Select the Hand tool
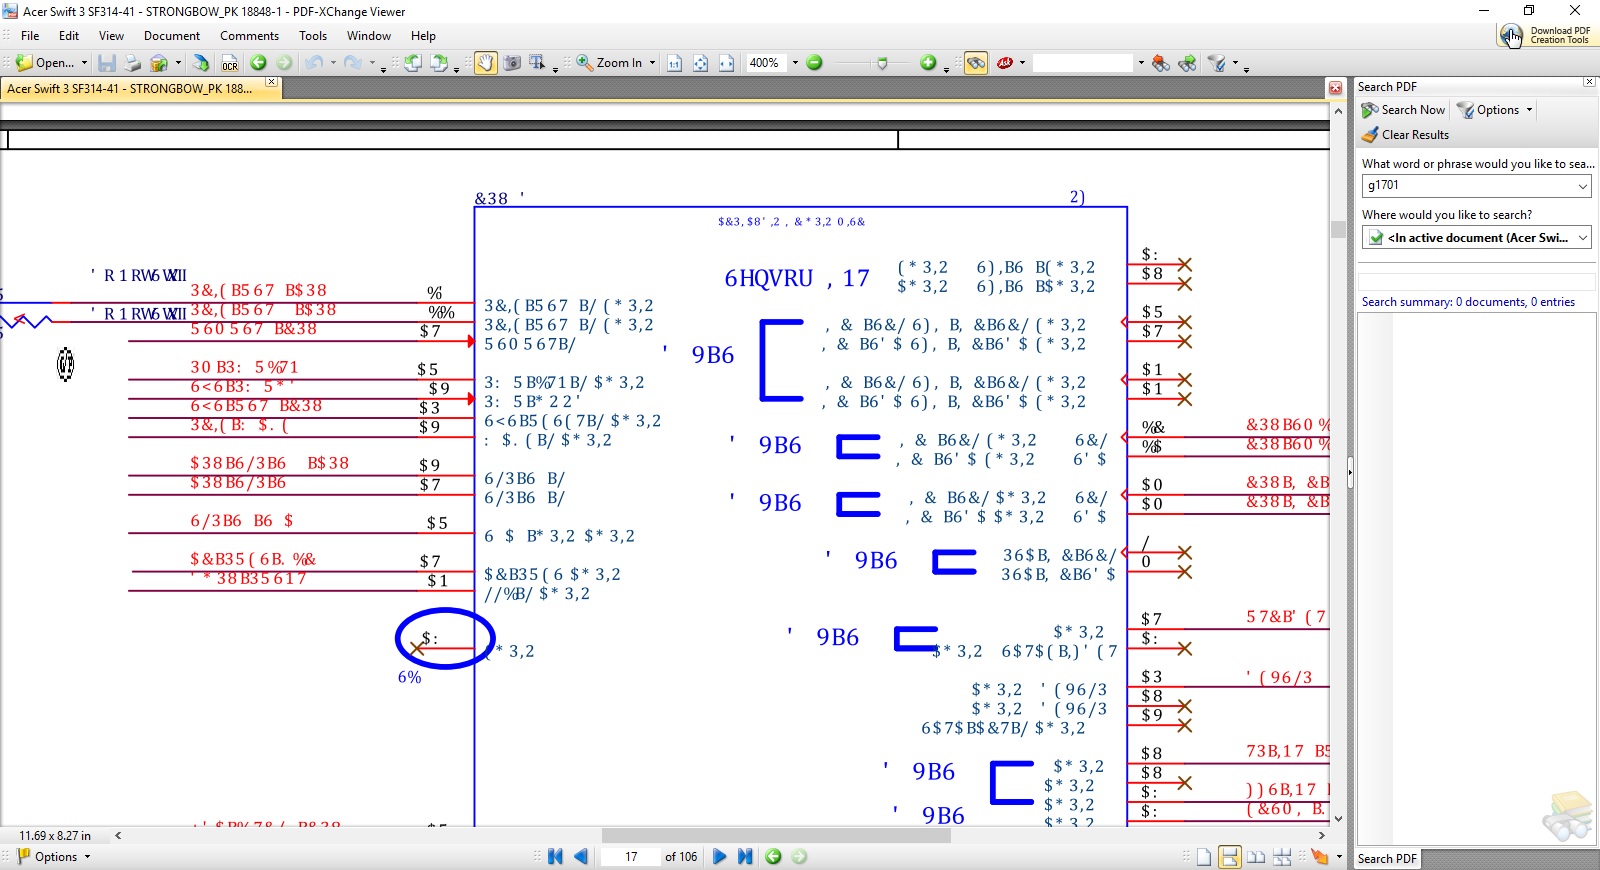Image resolution: width=1600 pixels, height=870 pixels. click(485, 63)
